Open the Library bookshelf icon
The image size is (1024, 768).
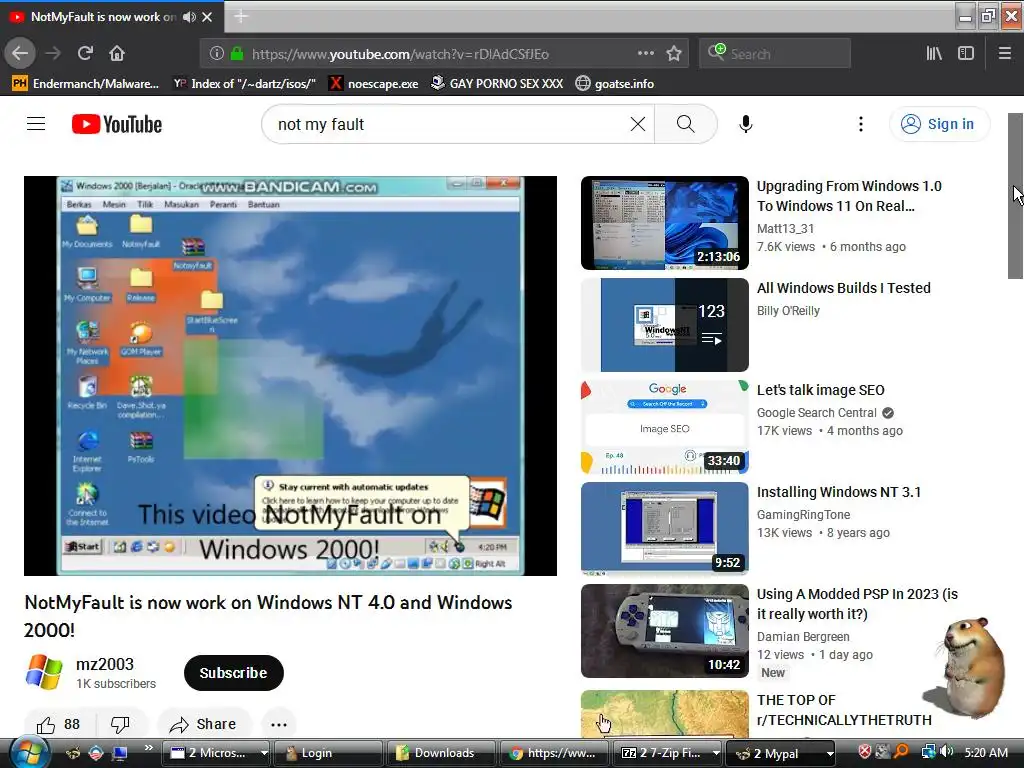coord(934,54)
